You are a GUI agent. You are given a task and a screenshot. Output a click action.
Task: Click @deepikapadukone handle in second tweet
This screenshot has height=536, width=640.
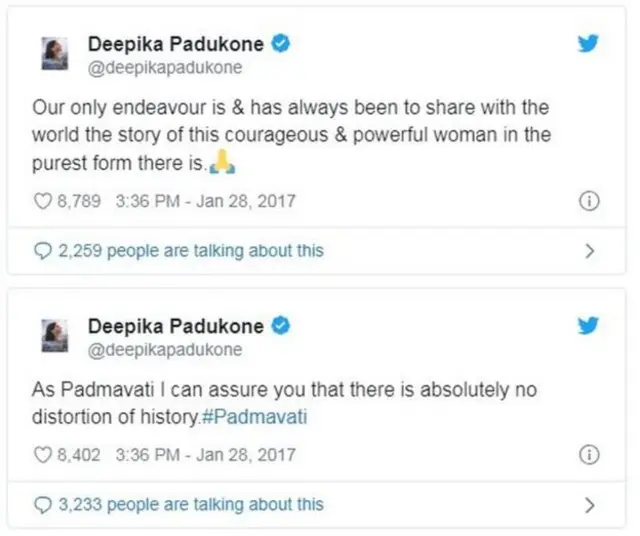tap(165, 350)
